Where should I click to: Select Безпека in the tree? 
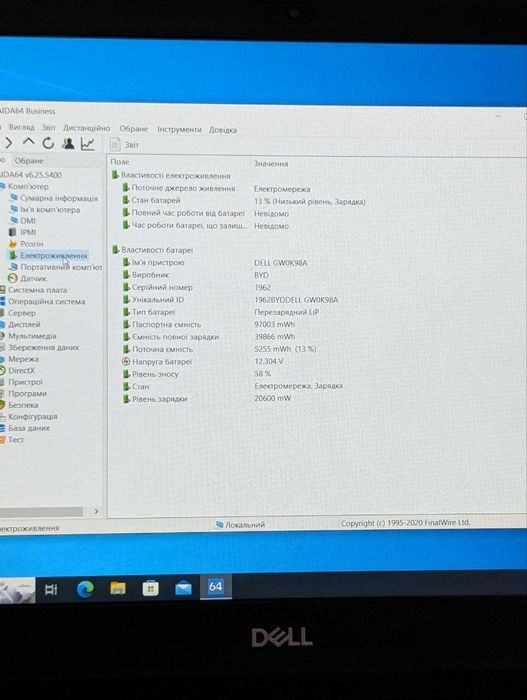(x=19, y=405)
